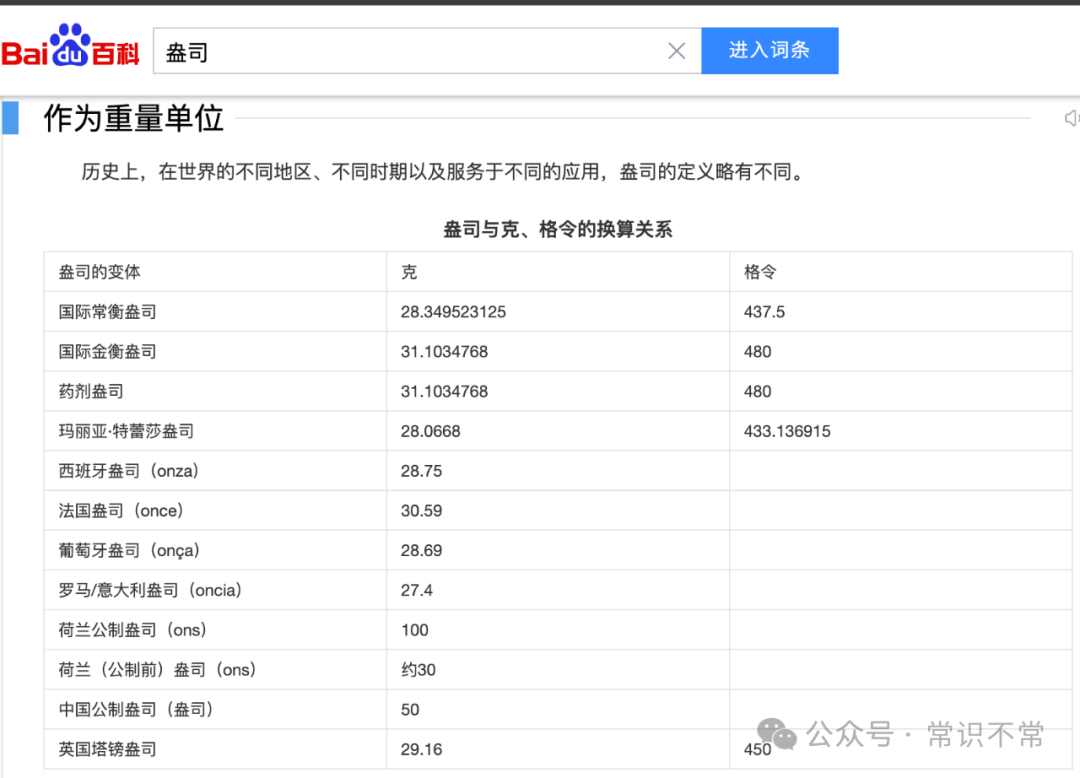Select the heading 作为重量单位

coord(134,118)
